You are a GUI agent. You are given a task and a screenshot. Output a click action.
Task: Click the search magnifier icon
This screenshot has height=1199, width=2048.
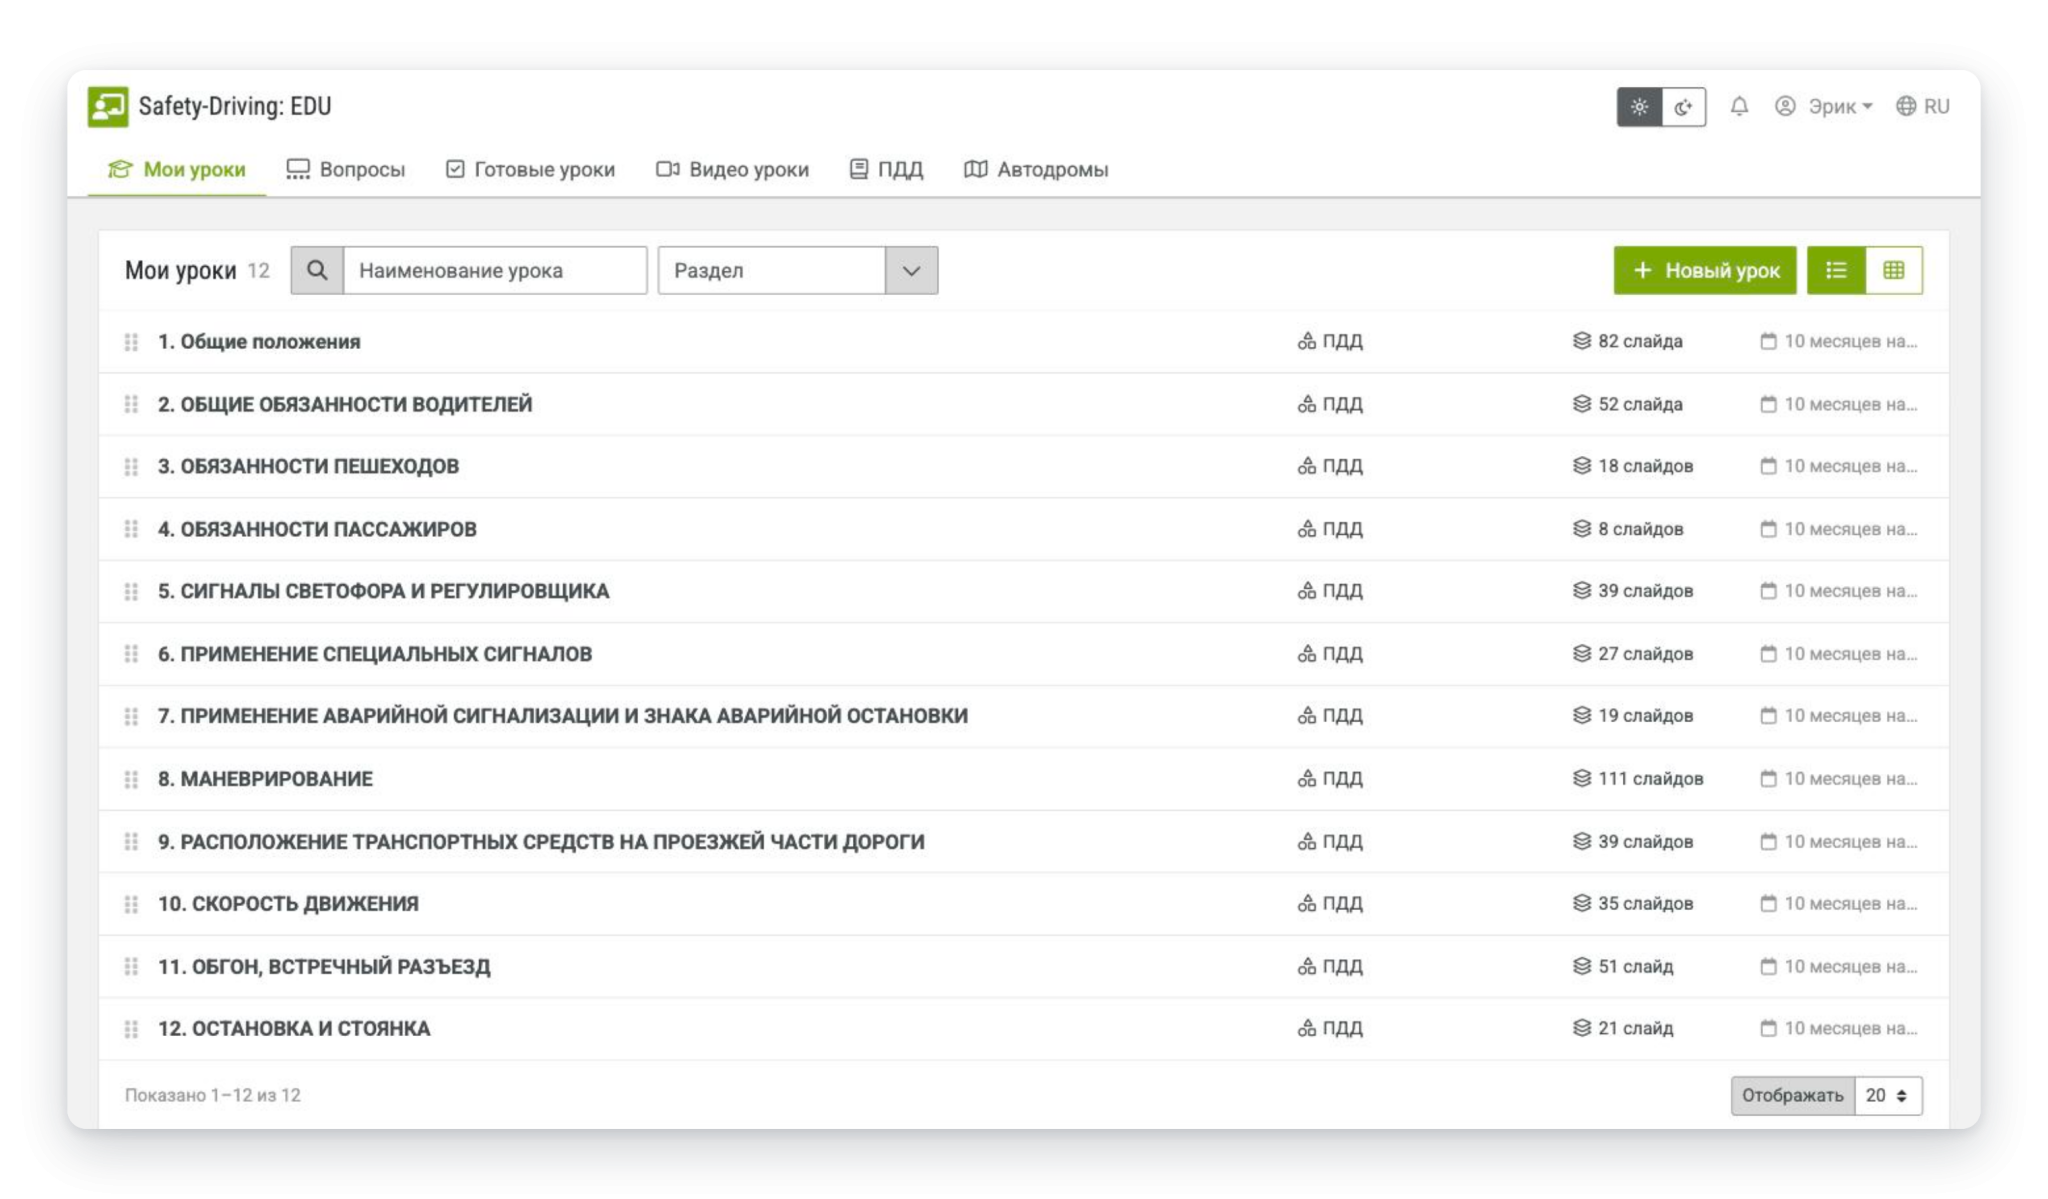[317, 270]
